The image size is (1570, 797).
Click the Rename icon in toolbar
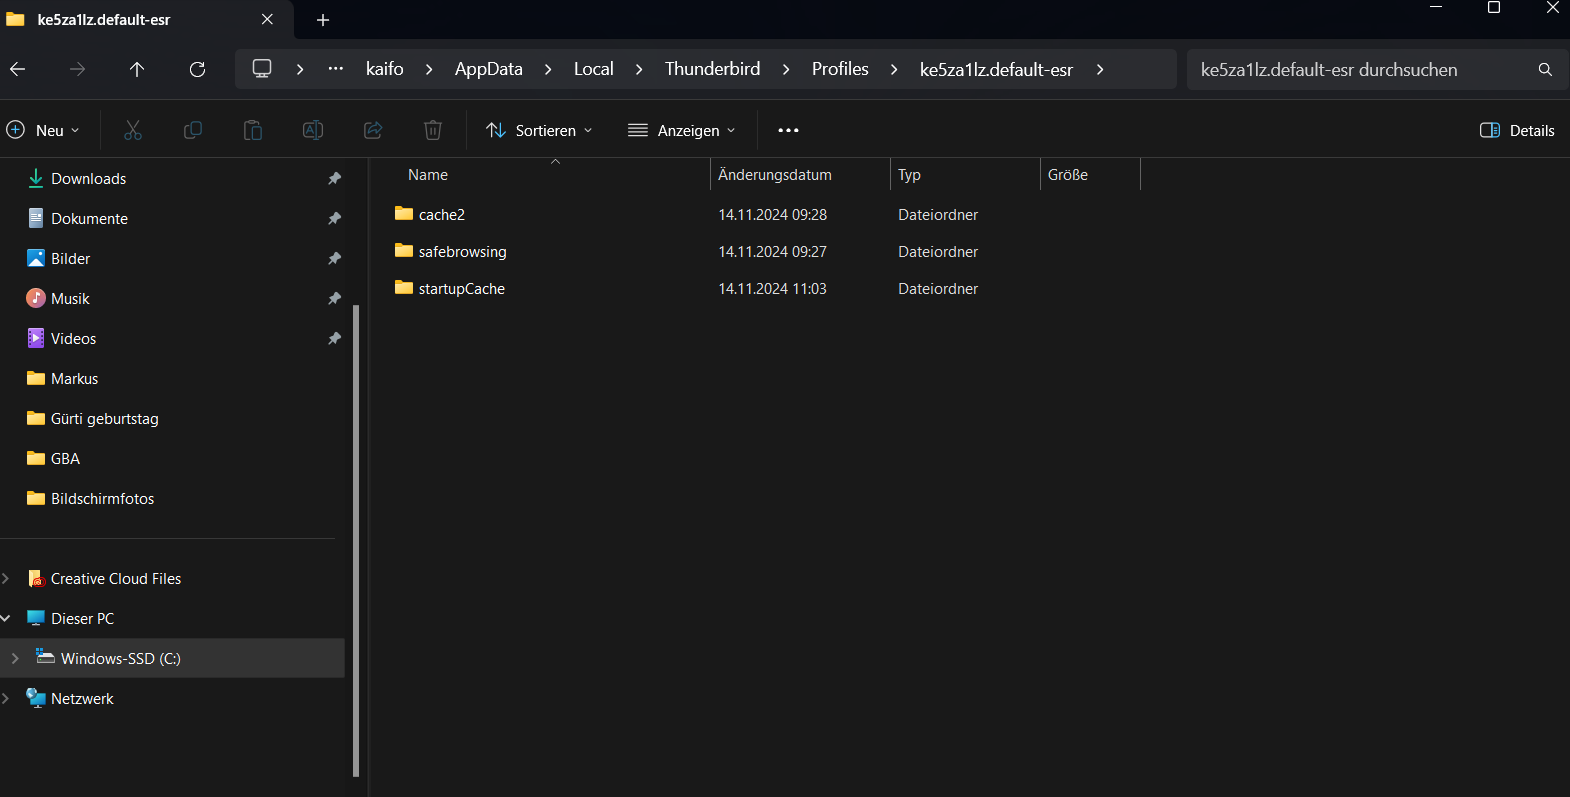tap(313, 130)
